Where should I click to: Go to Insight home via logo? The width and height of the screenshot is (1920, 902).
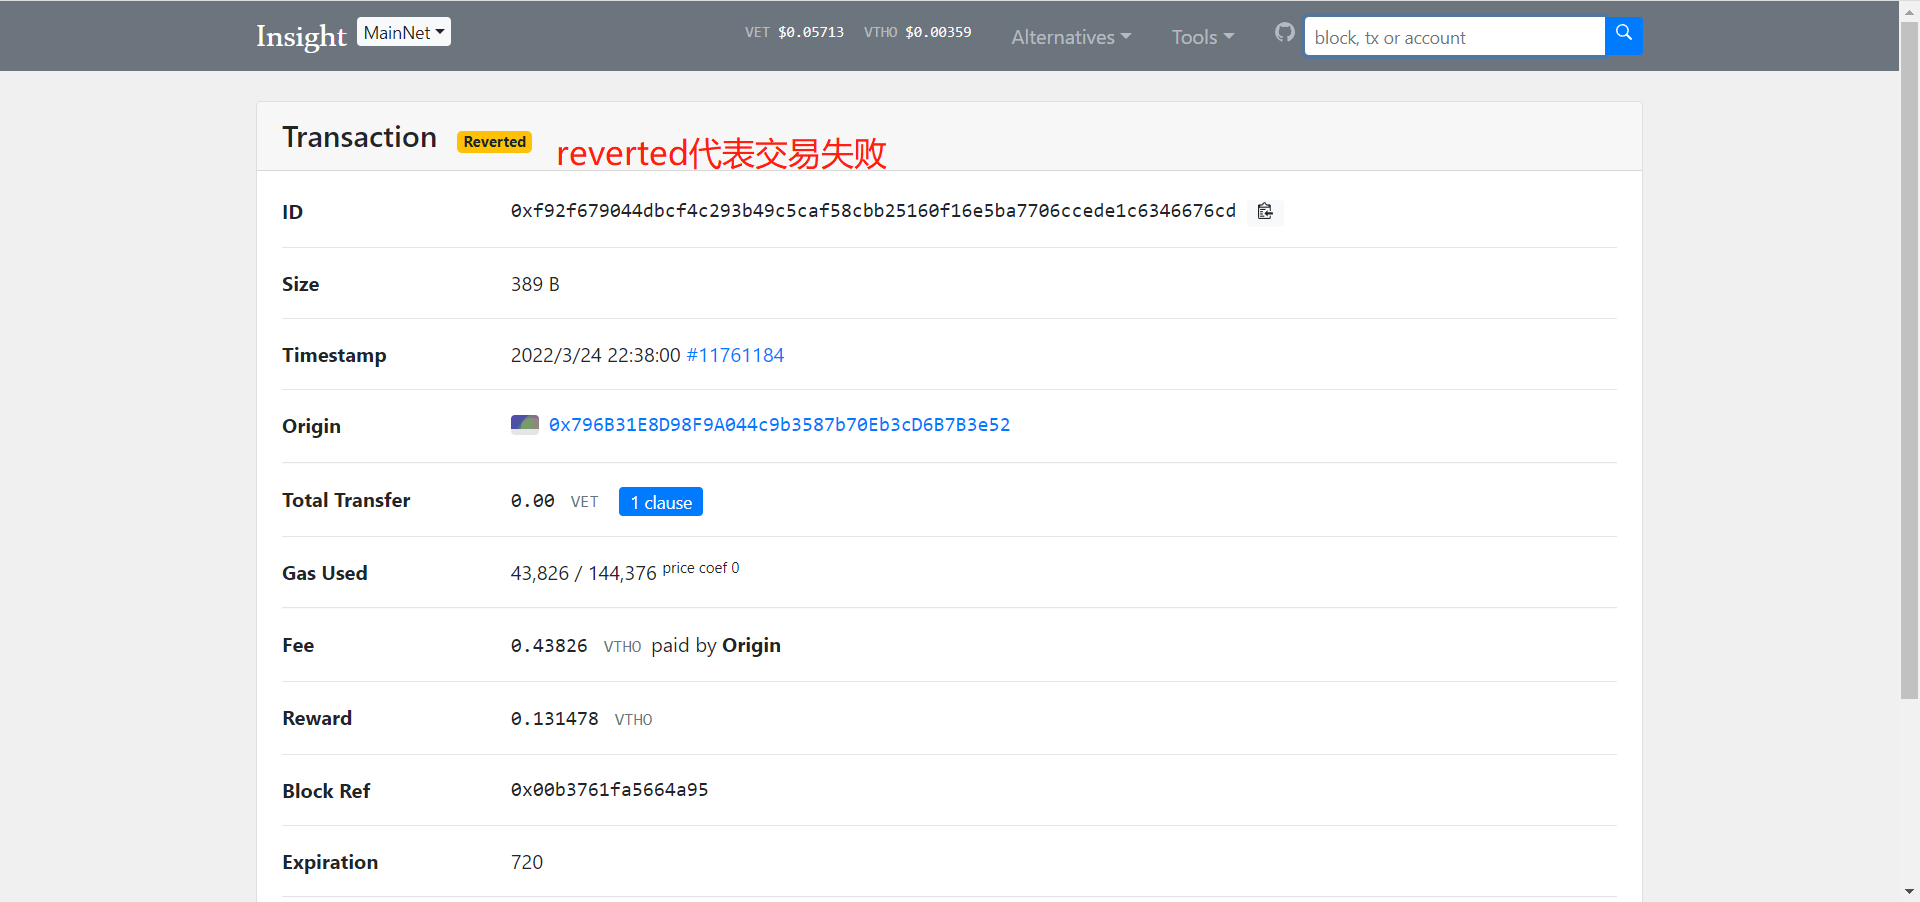tap(301, 36)
